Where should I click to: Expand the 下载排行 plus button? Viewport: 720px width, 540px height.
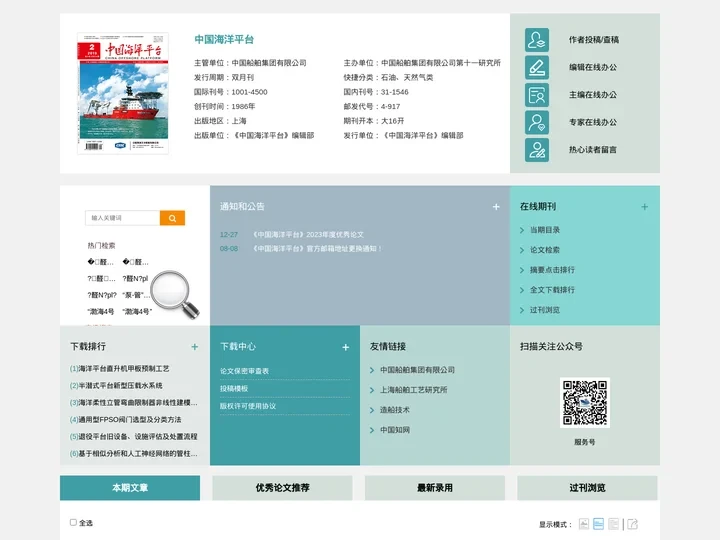click(x=195, y=347)
